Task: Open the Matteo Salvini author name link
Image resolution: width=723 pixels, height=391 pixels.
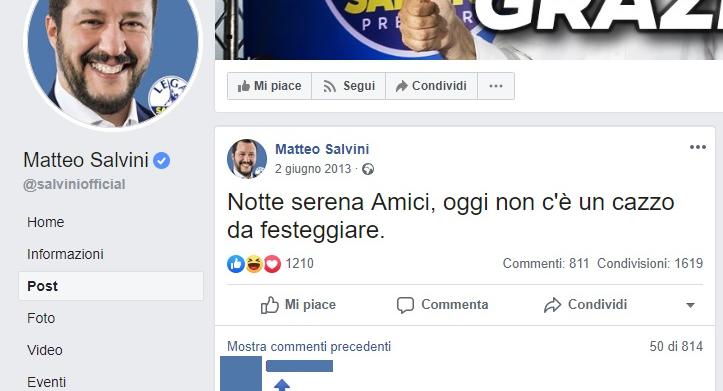Action: point(322,149)
